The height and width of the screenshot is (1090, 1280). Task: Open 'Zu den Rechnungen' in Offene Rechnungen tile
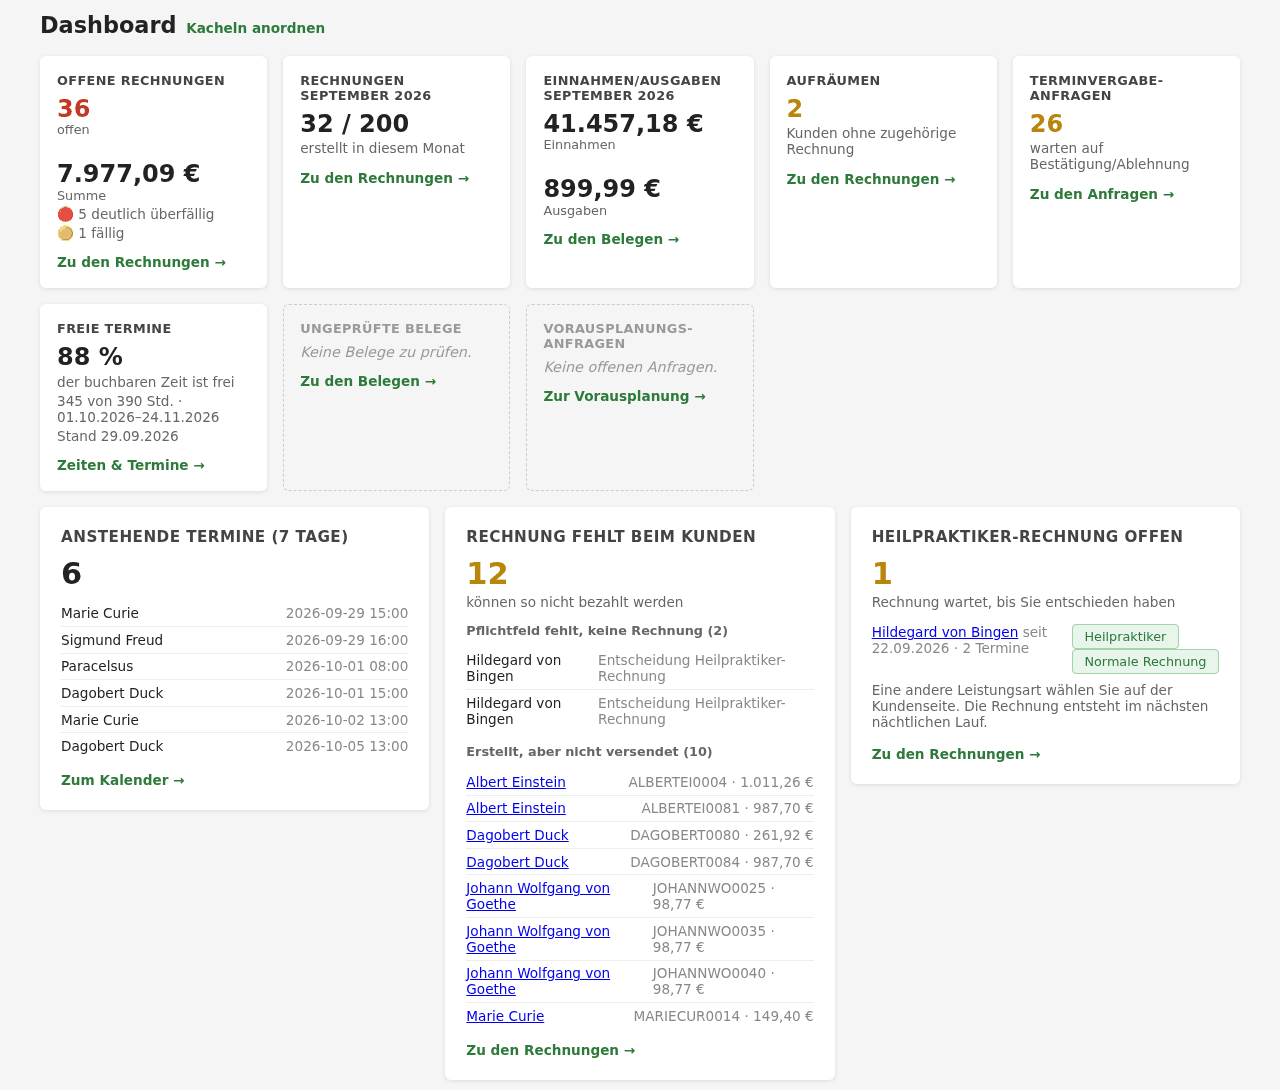[x=141, y=262]
